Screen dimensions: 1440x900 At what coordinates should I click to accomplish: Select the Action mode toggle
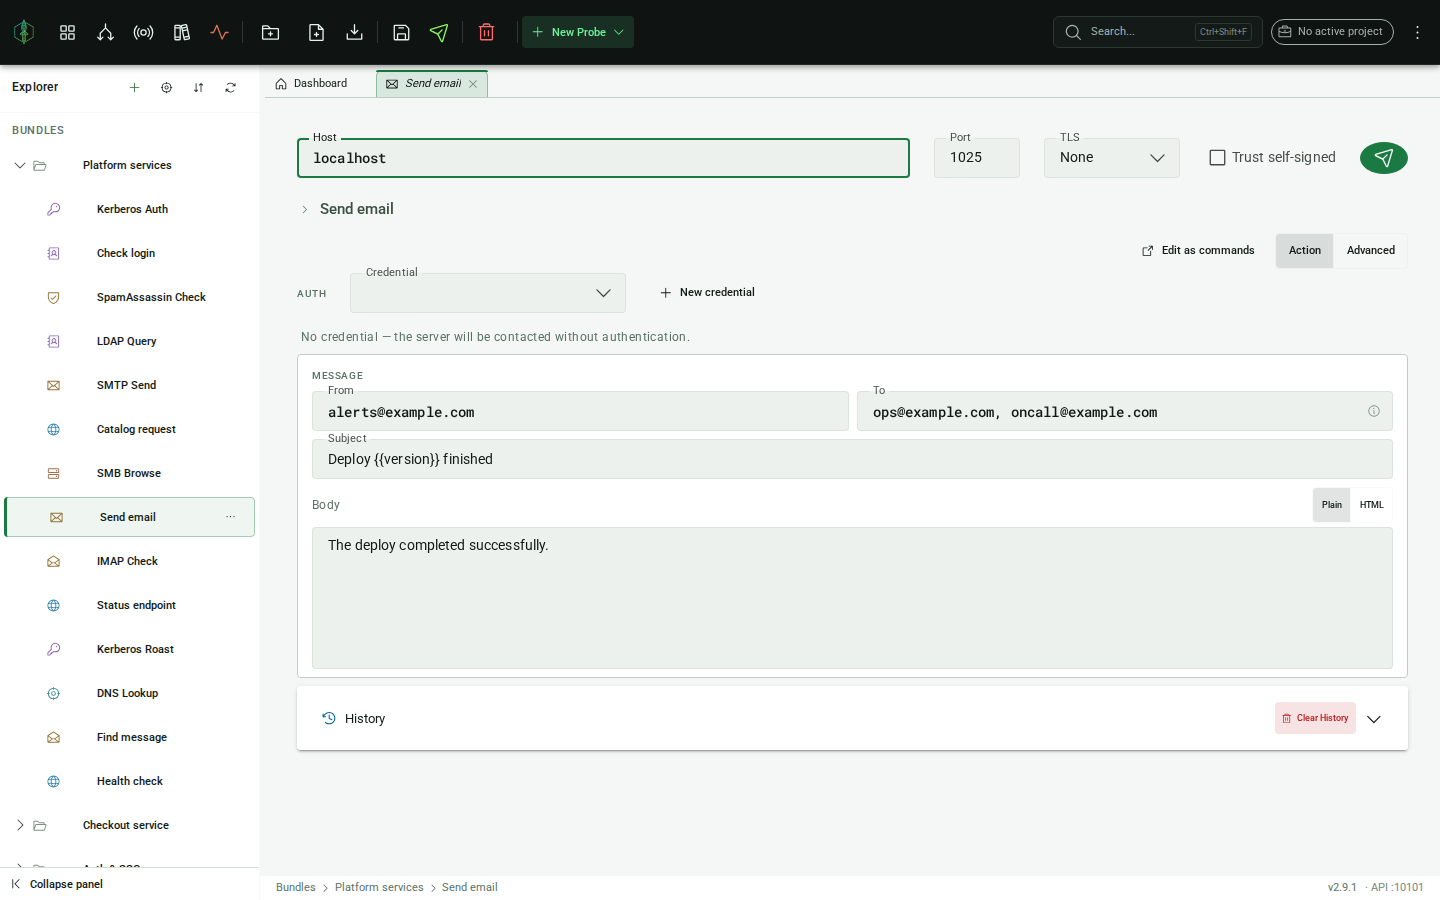1304,251
